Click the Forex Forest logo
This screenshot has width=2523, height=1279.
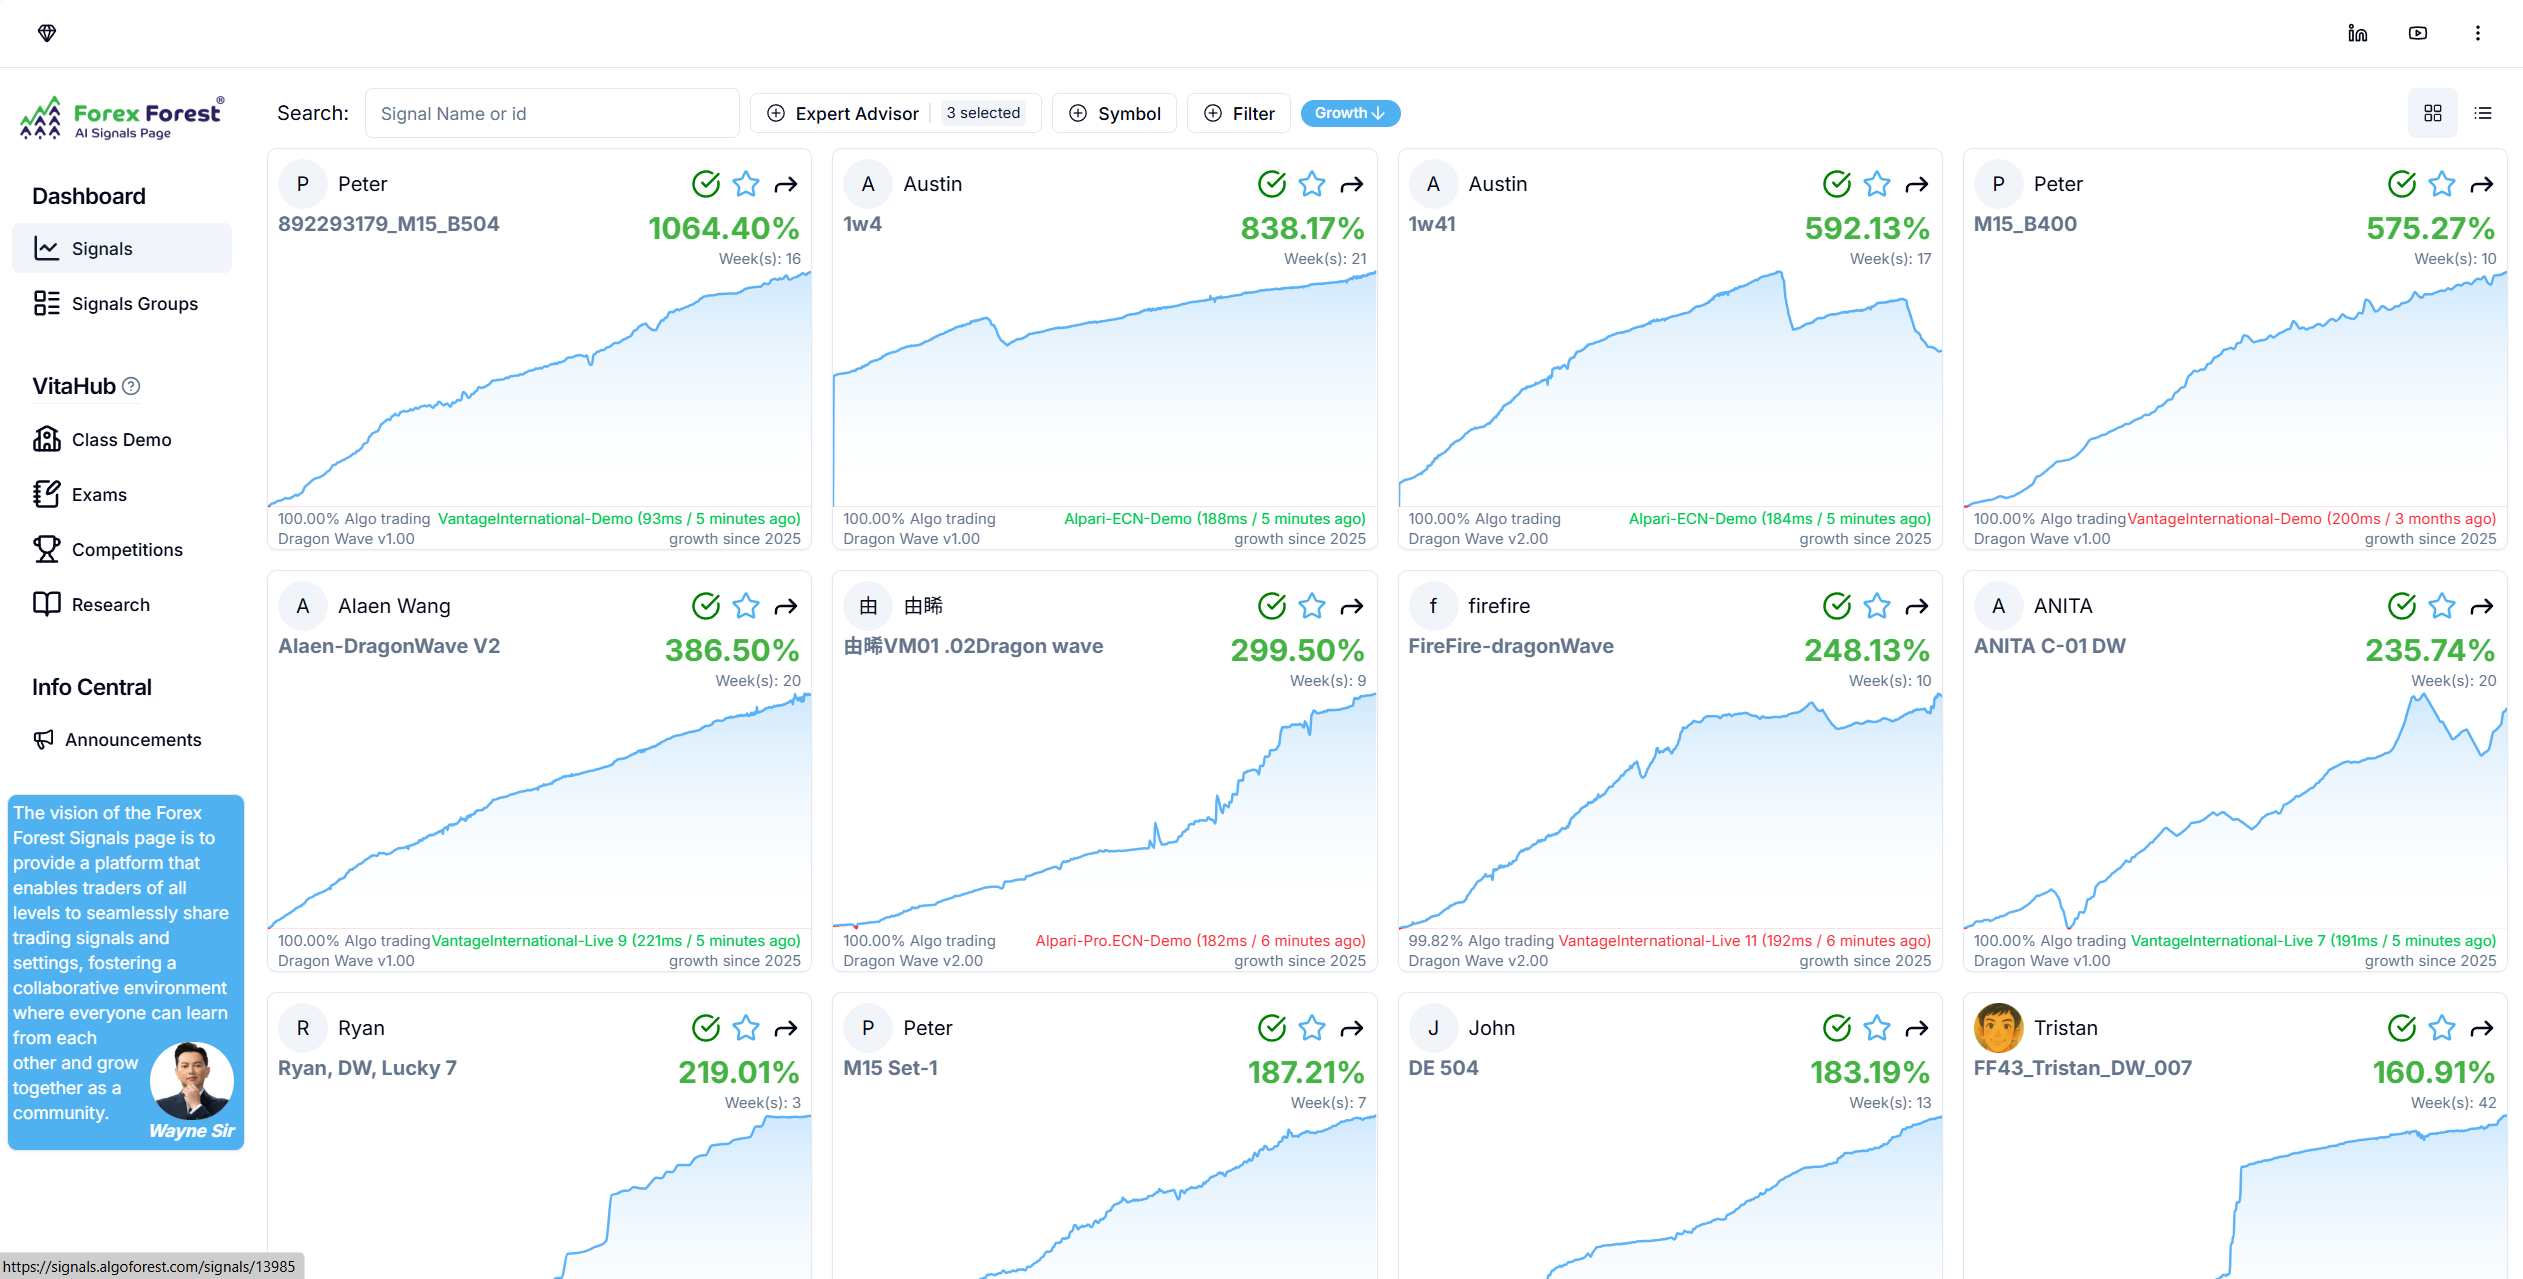[122, 118]
